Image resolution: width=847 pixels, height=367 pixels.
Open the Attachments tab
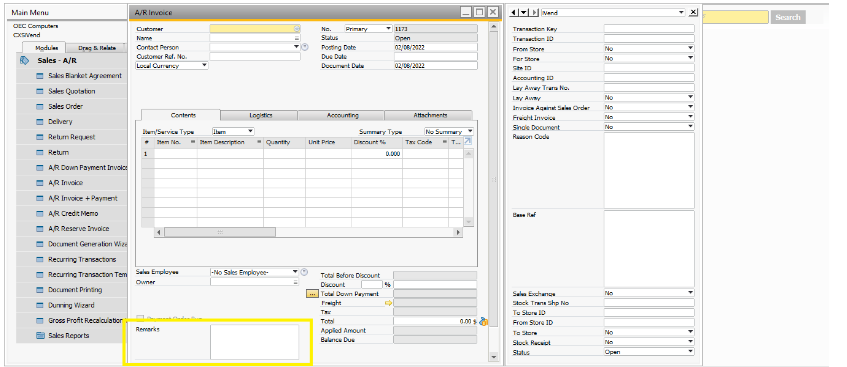tap(430, 115)
